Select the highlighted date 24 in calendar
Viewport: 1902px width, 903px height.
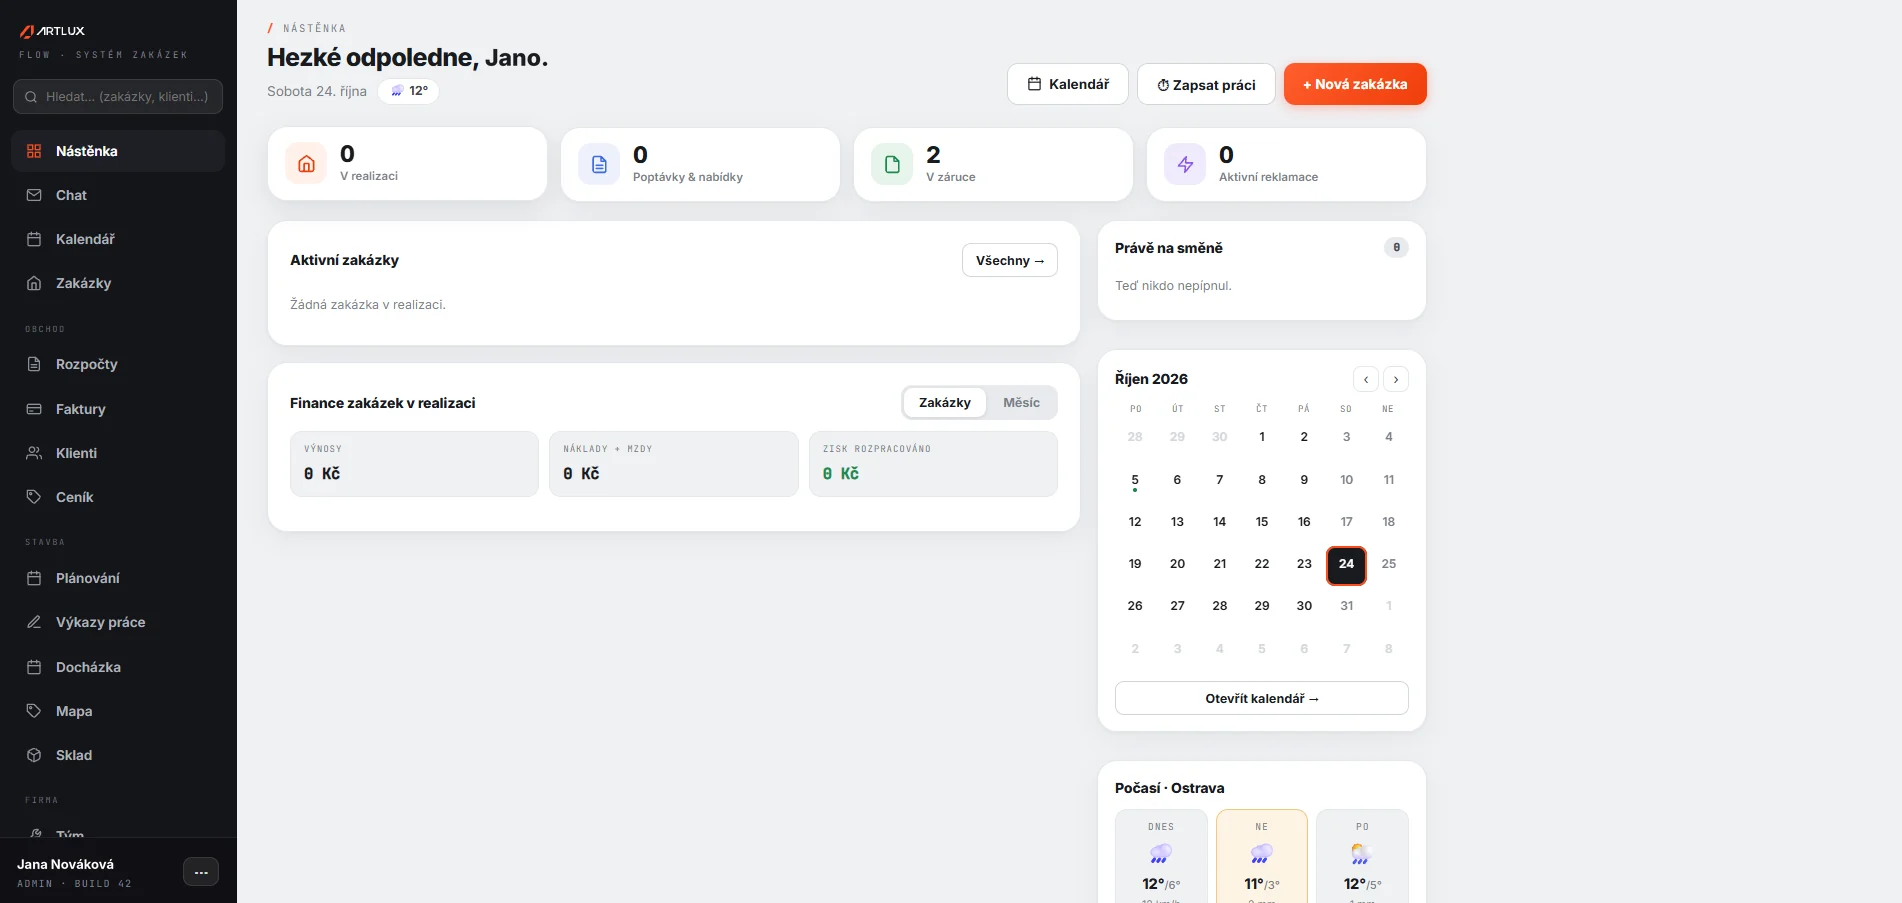coord(1346,564)
